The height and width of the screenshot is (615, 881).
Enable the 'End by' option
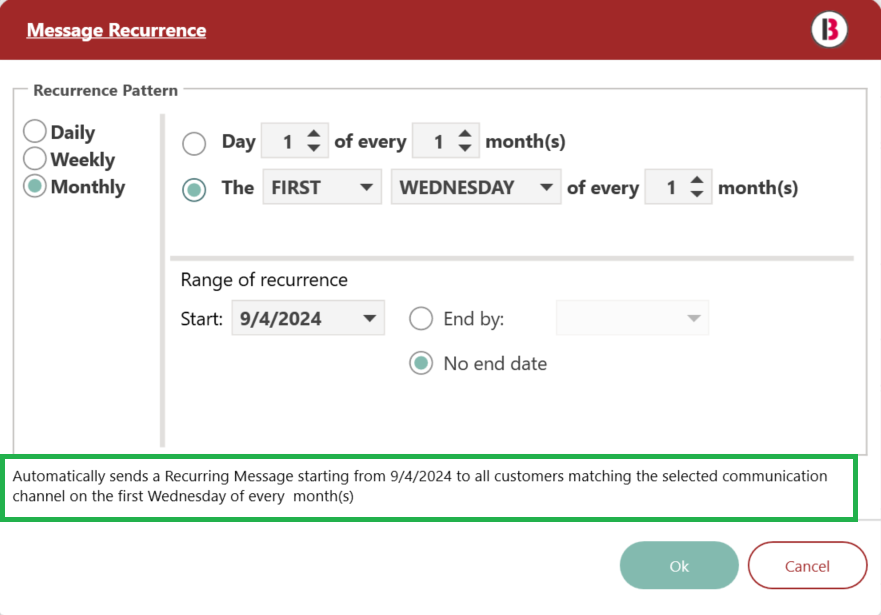click(421, 318)
